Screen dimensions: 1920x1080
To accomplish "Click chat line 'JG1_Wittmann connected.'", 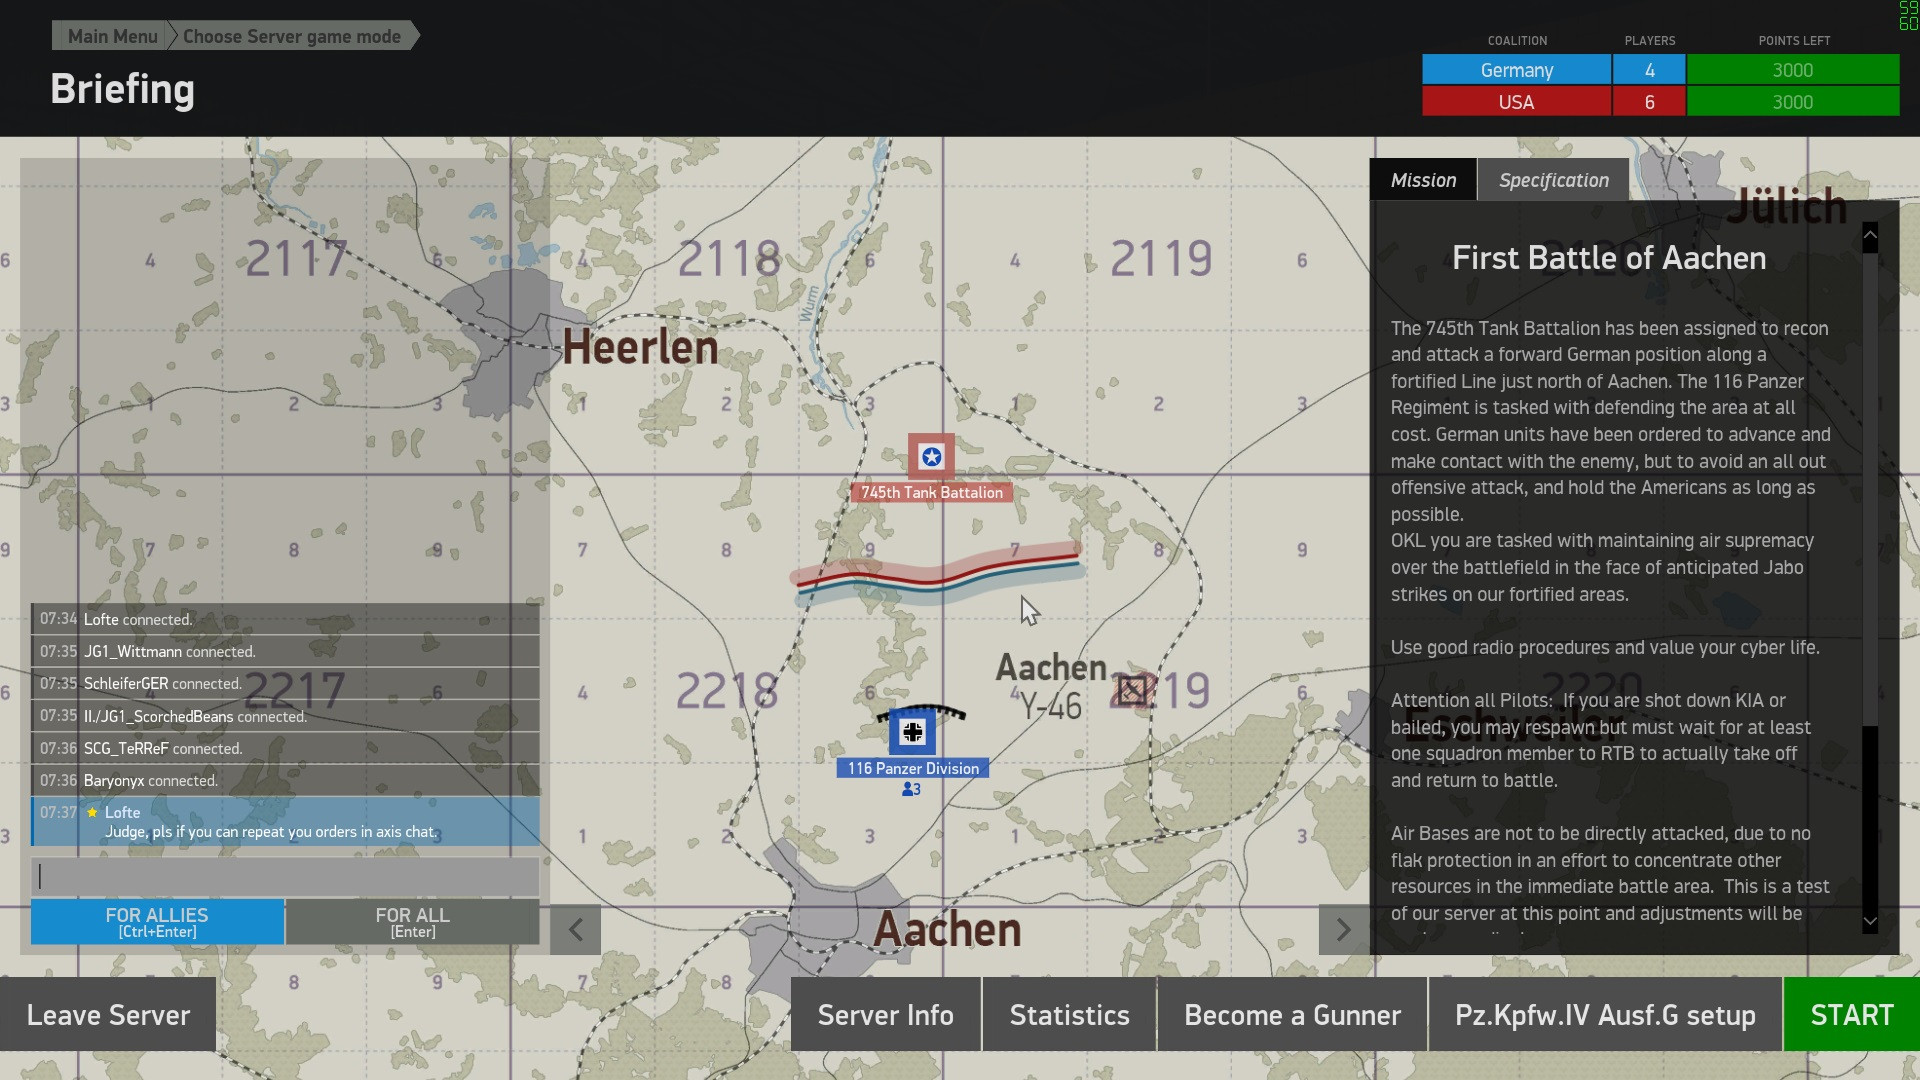I will [x=285, y=651].
